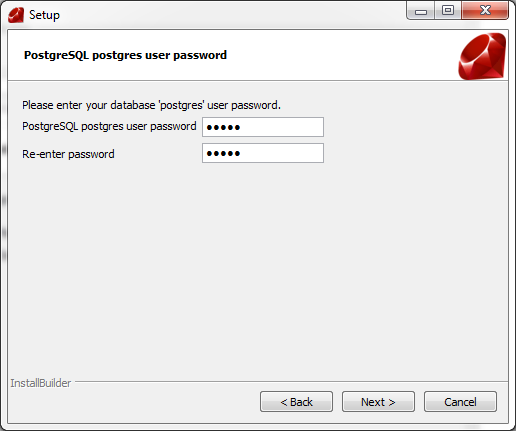Click the 'Please enter your database' instruction text
Screen dimensions: 516x431
tap(151, 105)
